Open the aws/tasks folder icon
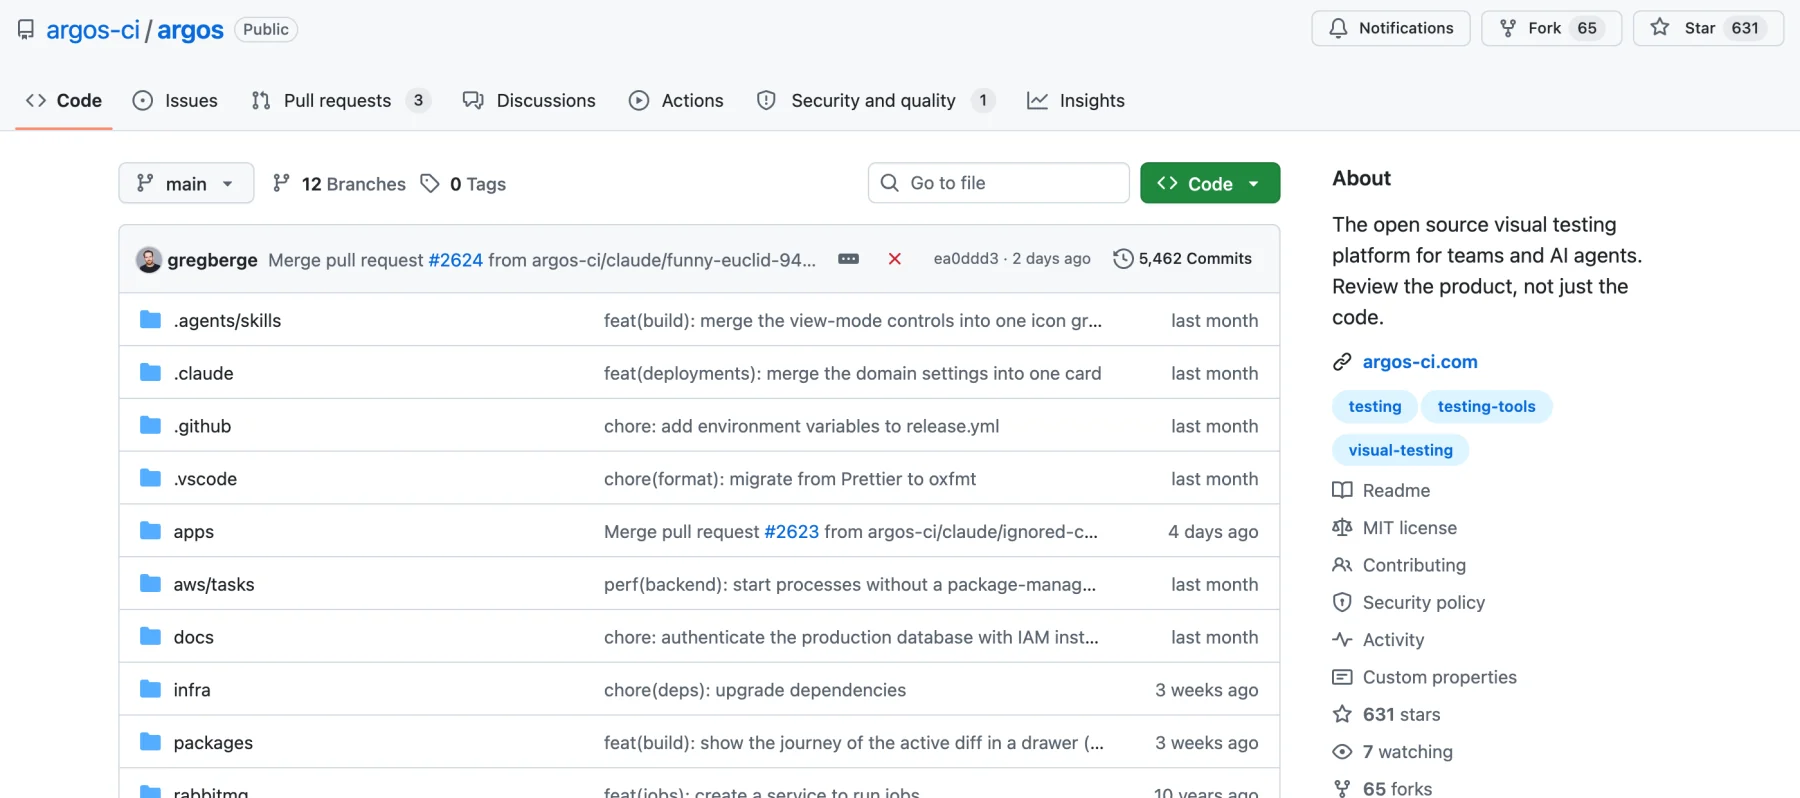The height and width of the screenshot is (798, 1800). [x=150, y=584]
